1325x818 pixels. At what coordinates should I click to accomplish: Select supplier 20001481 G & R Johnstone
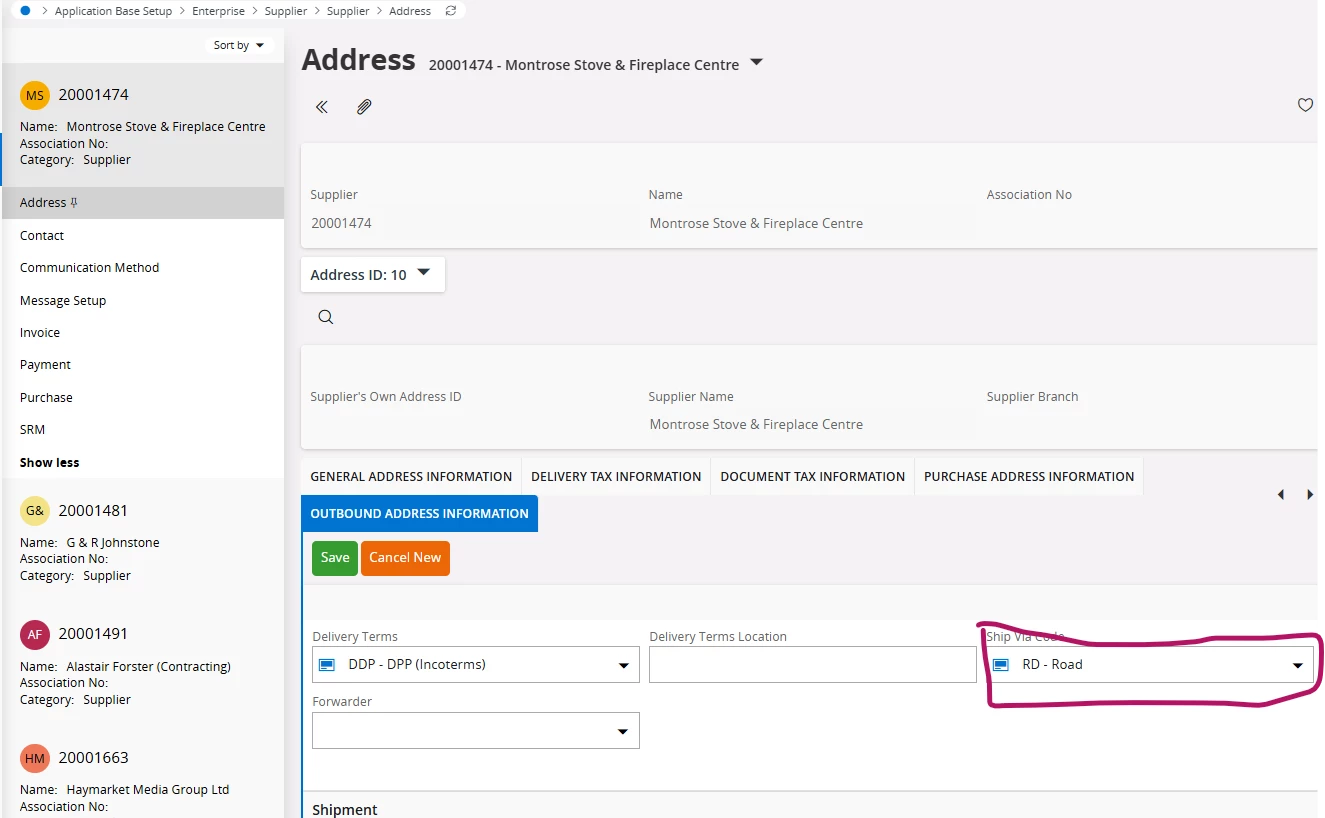(142, 541)
